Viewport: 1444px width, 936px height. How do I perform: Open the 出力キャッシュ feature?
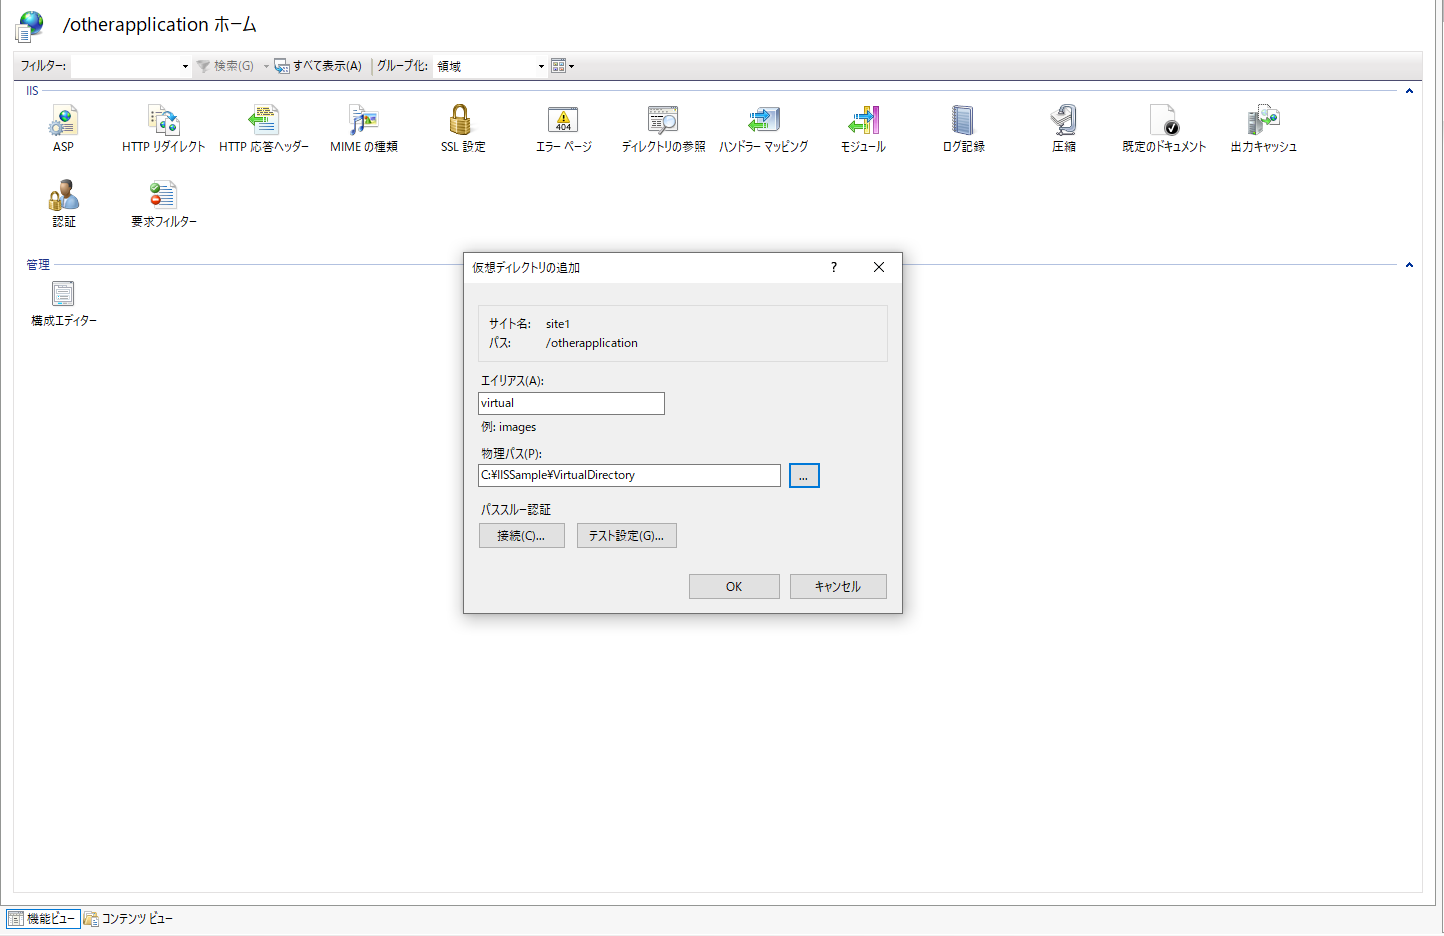tap(1263, 129)
